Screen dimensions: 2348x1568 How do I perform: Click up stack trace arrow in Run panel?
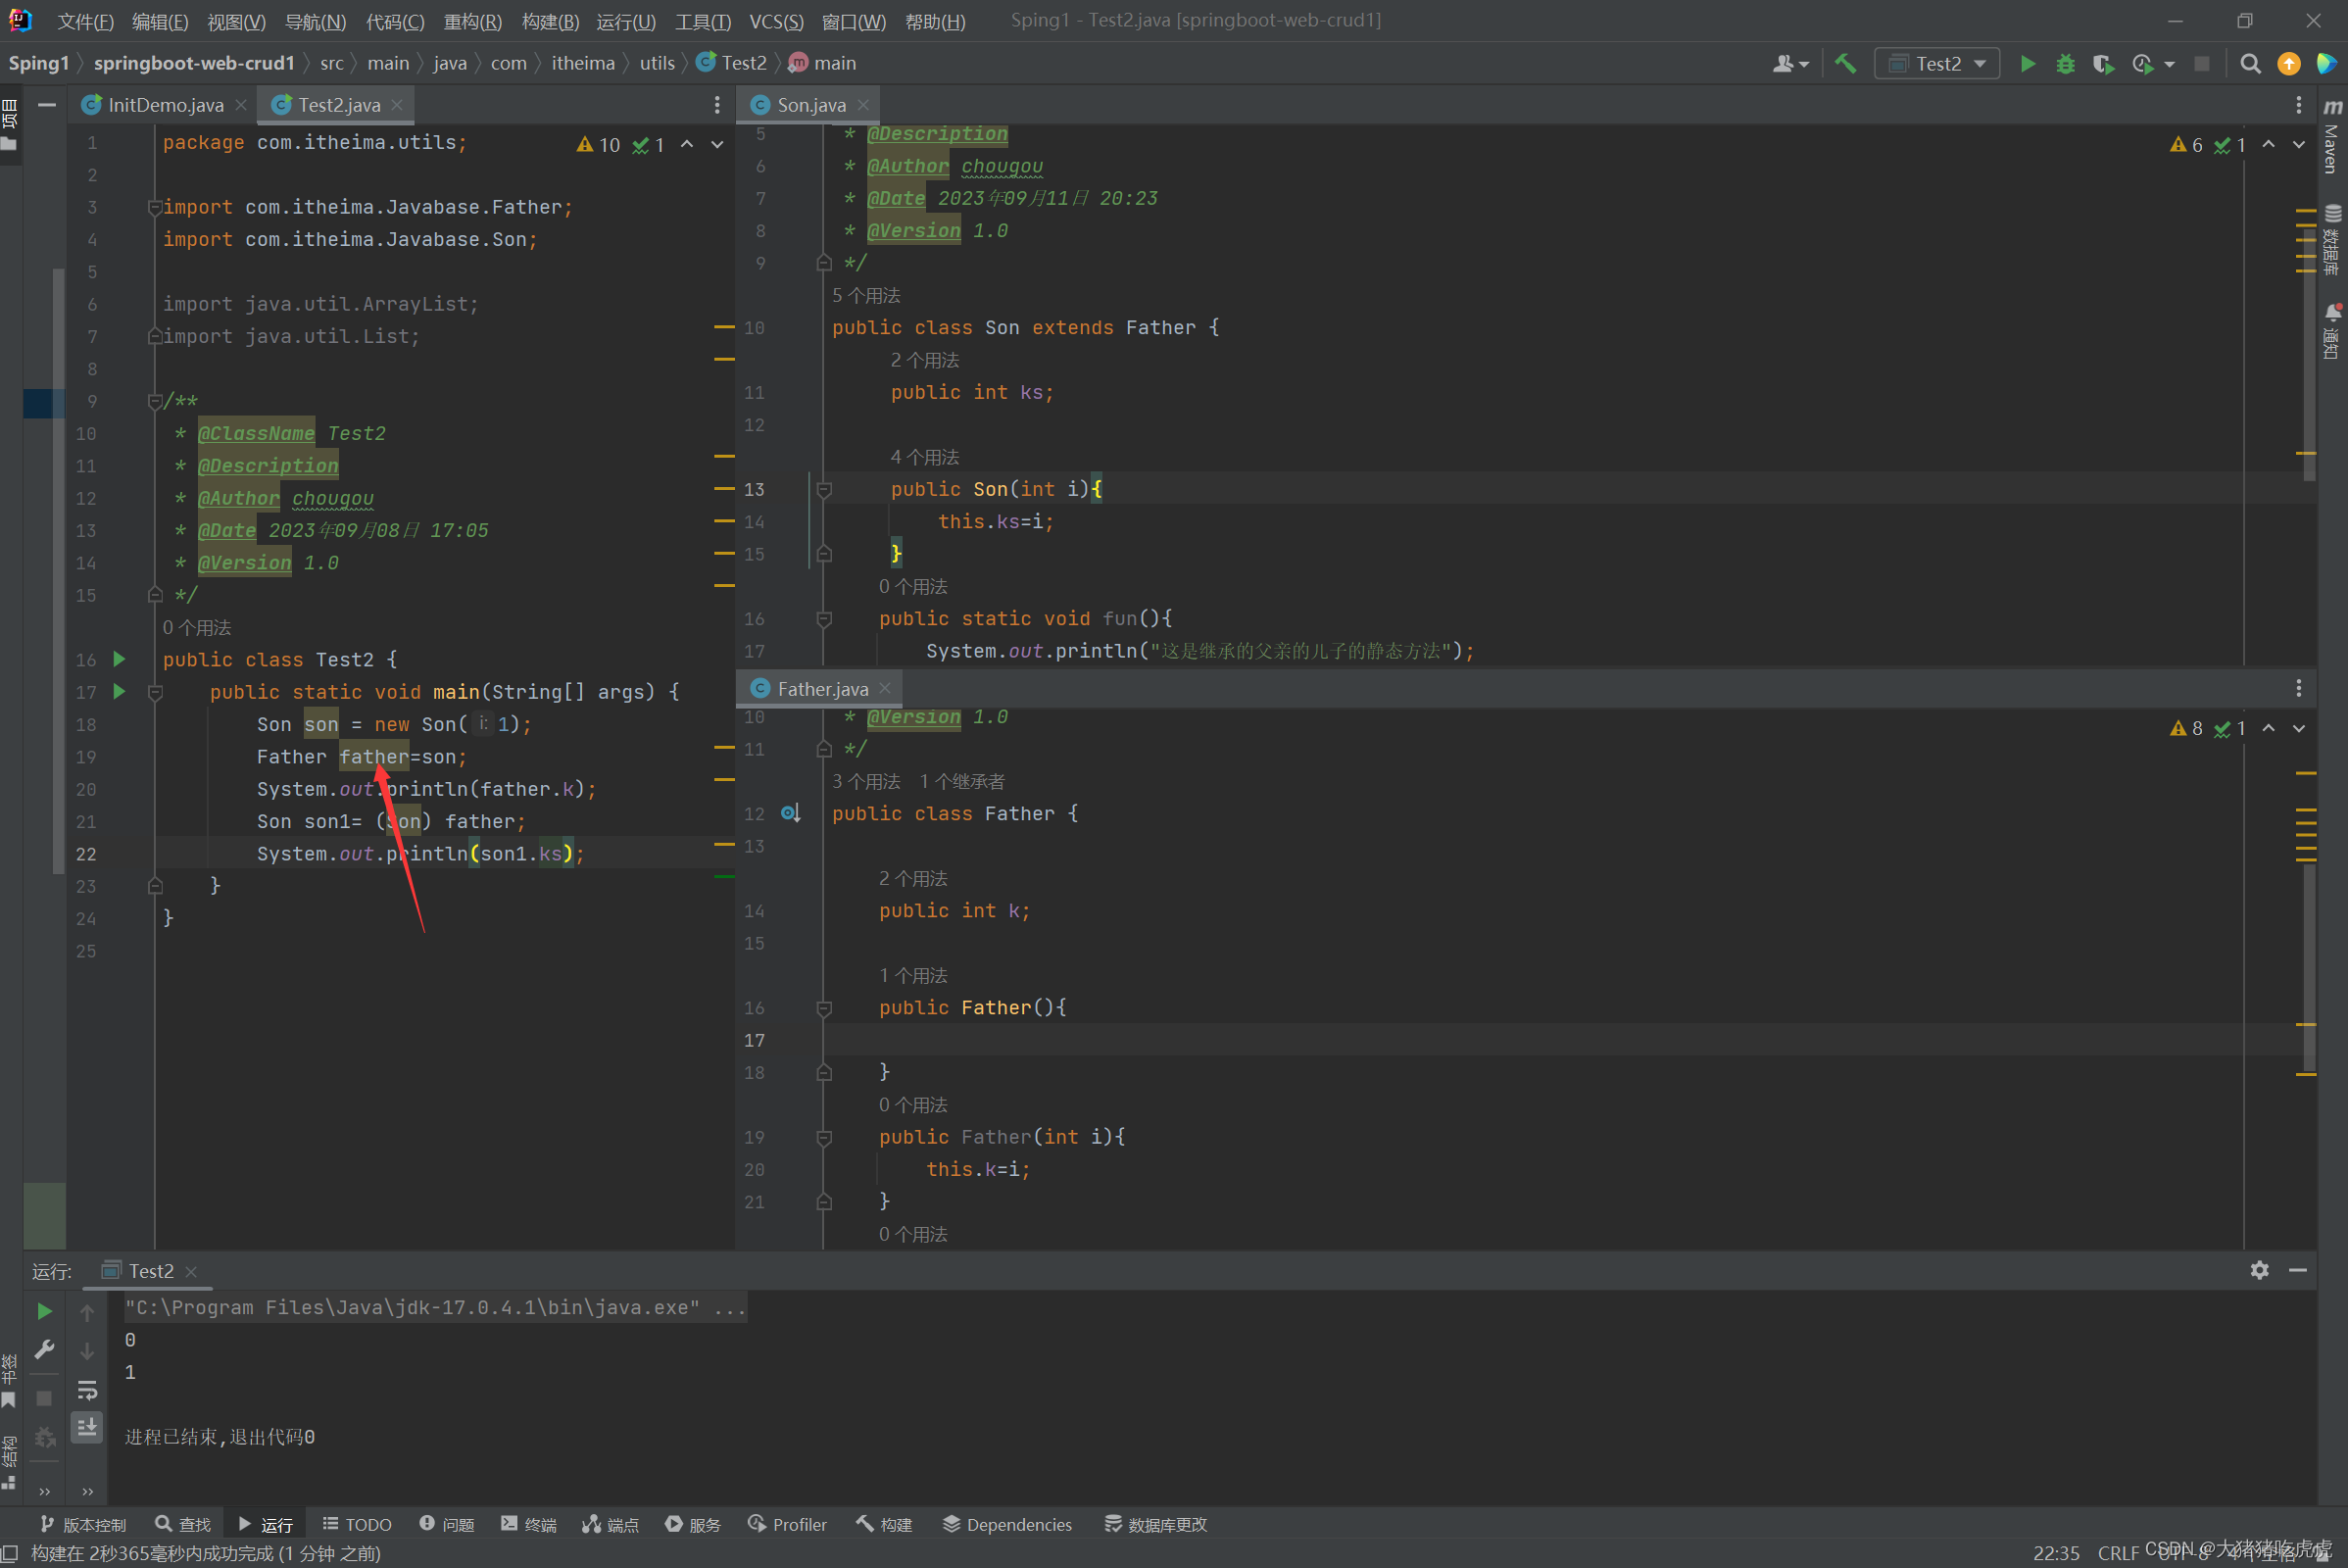[87, 1312]
